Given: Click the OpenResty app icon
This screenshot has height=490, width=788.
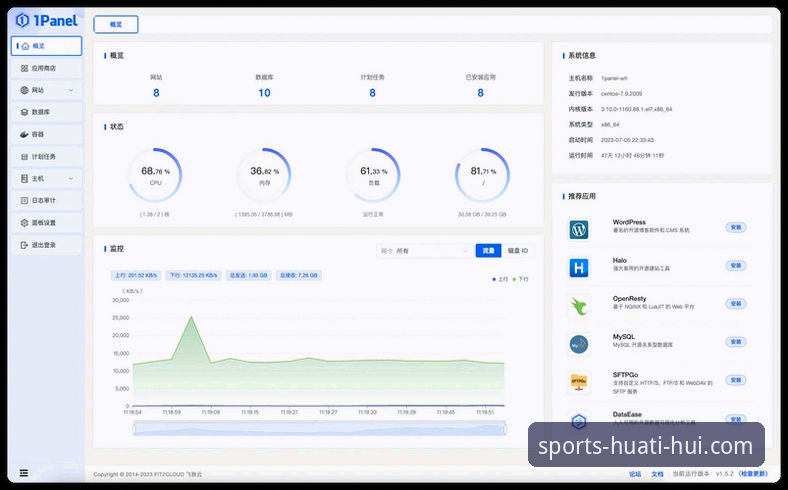Looking at the screenshot, I should (x=578, y=306).
